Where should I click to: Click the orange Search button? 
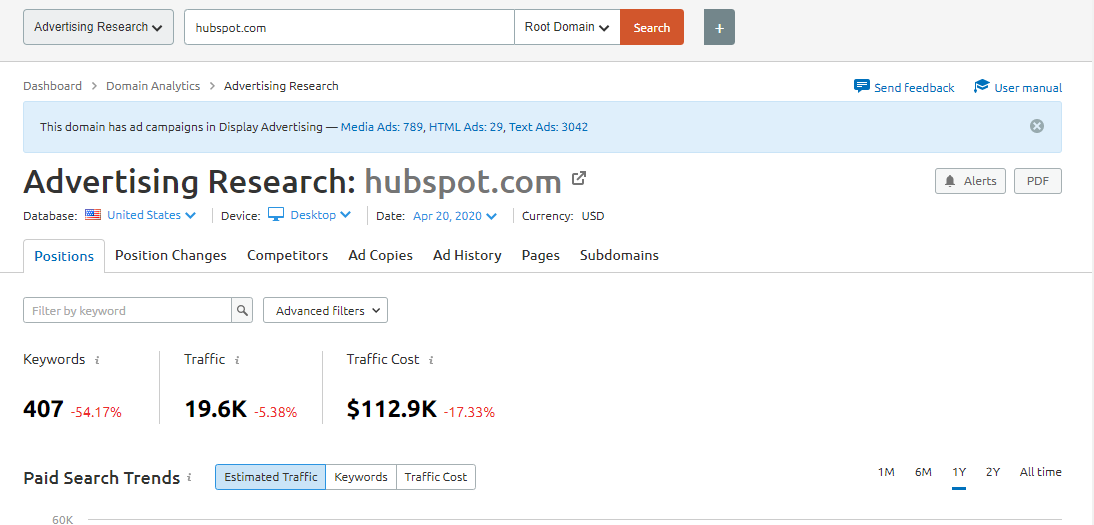pyautogui.click(x=652, y=27)
